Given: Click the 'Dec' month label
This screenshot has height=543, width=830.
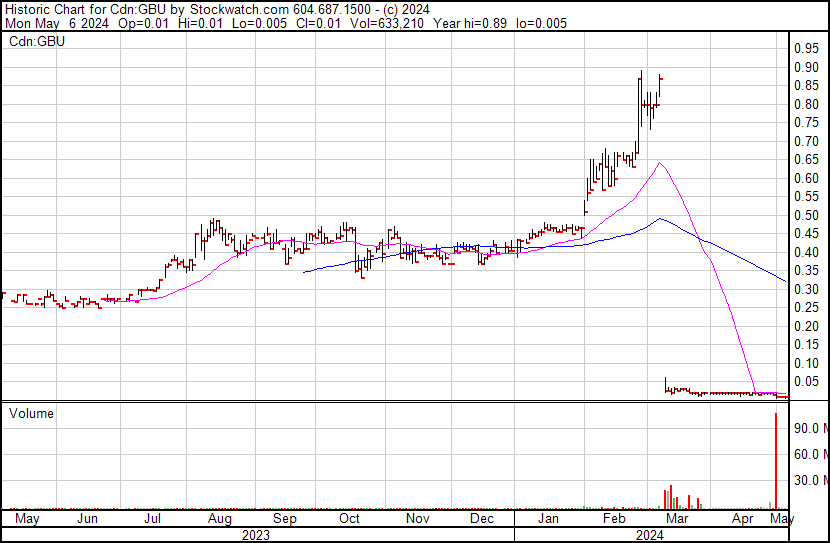Looking at the screenshot, I should (482, 519).
